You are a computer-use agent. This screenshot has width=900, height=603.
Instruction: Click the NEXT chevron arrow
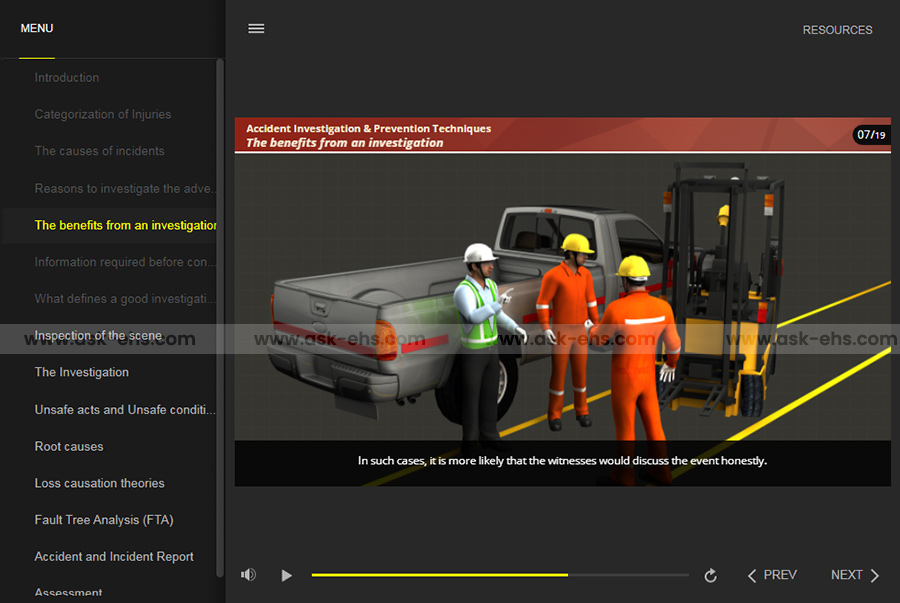point(874,575)
